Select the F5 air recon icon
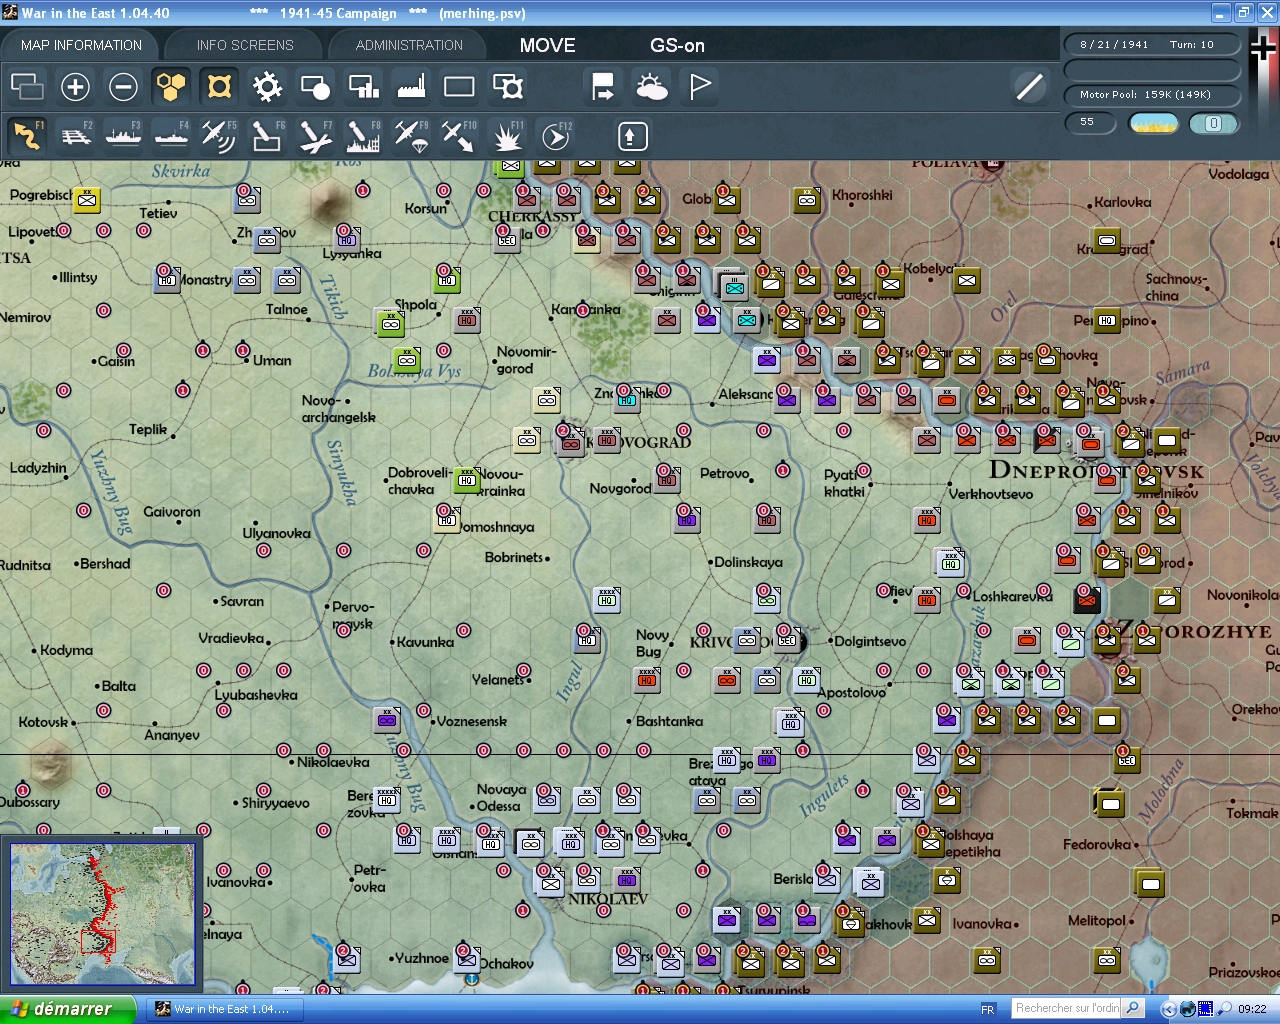This screenshot has height=1024, width=1280. (219, 135)
